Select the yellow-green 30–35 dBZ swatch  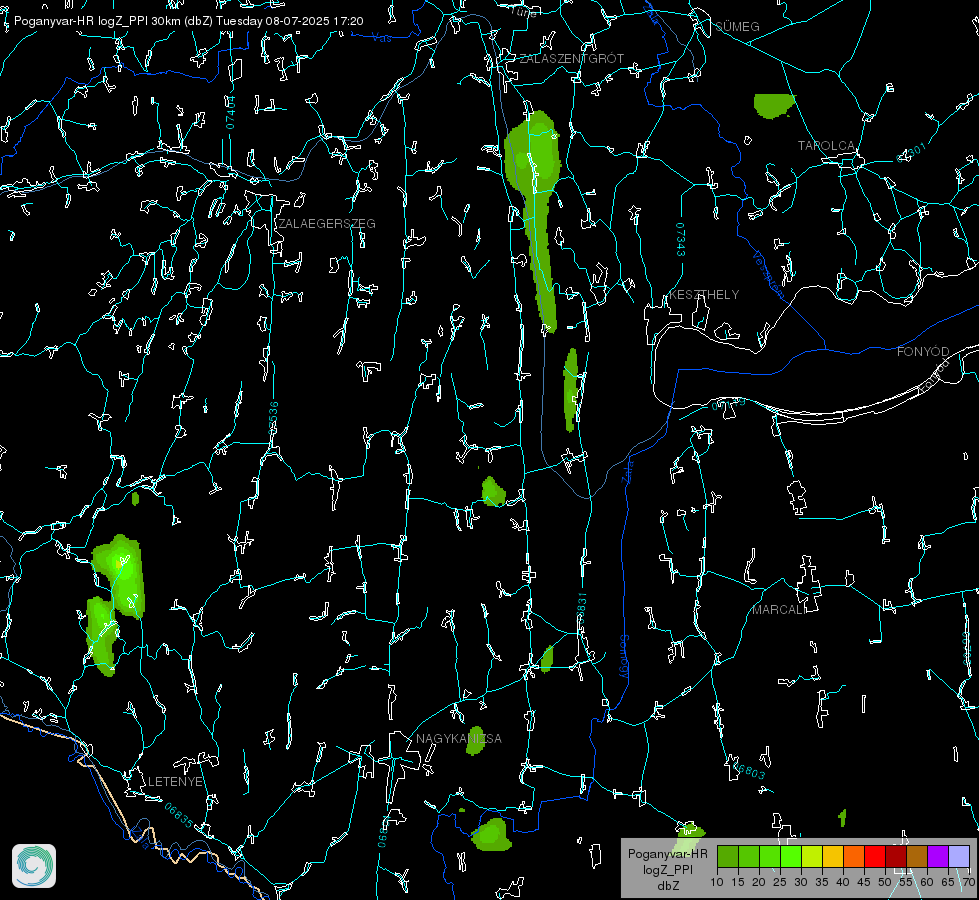tap(812, 856)
